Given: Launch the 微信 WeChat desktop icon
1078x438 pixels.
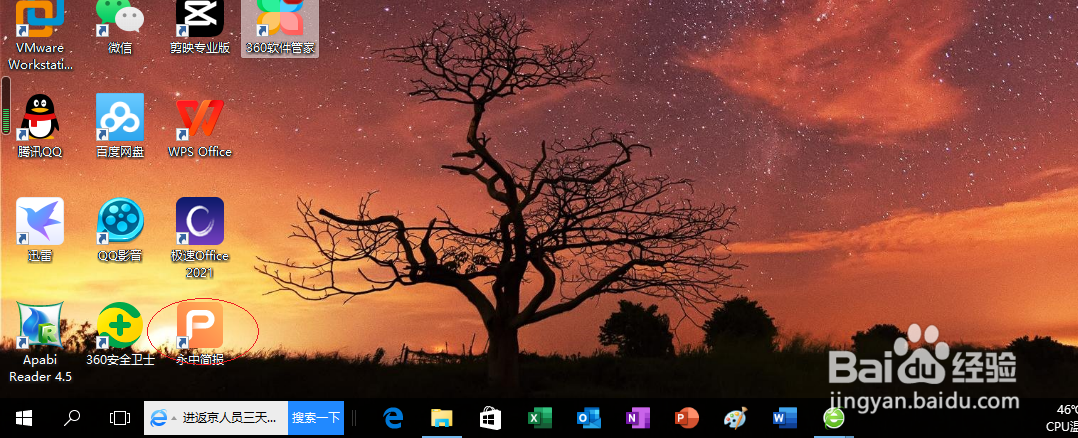Looking at the screenshot, I should [120, 28].
